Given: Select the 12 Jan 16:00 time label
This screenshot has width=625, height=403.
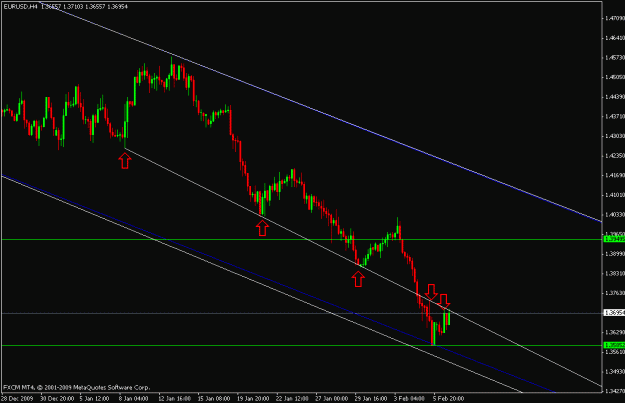Looking at the screenshot, I should [174, 398].
